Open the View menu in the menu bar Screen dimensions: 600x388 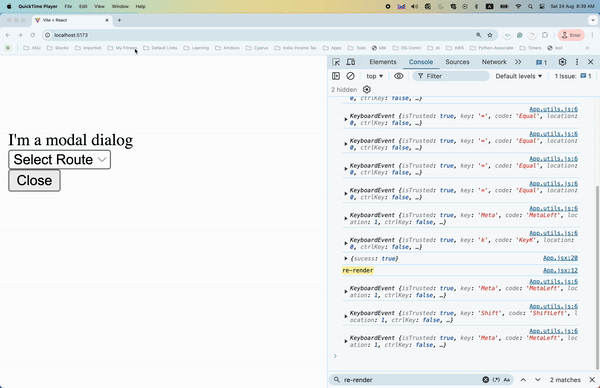[x=99, y=7]
